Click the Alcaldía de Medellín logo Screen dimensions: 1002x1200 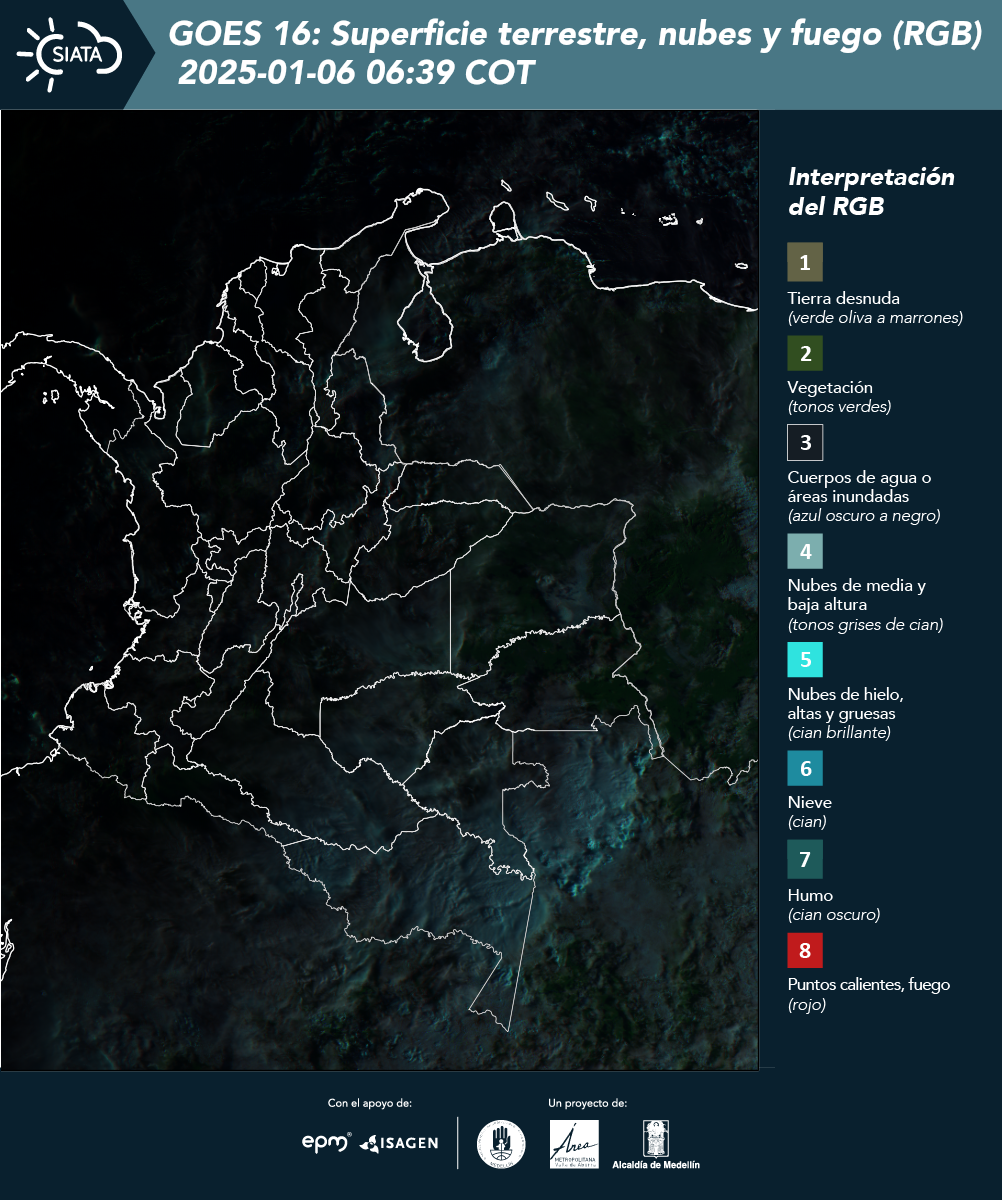pyautogui.click(x=656, y=1144)
